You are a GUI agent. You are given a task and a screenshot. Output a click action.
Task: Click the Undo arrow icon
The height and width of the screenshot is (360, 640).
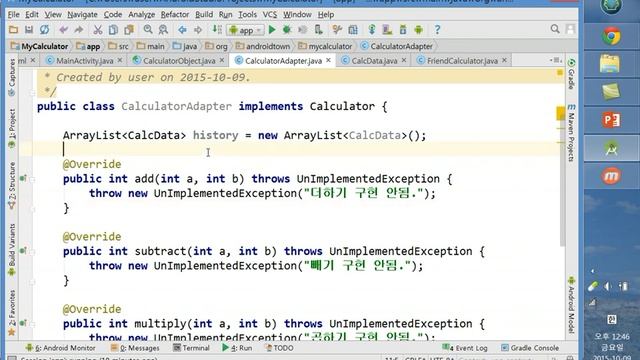pyautogui.click(x=63, y=30)
